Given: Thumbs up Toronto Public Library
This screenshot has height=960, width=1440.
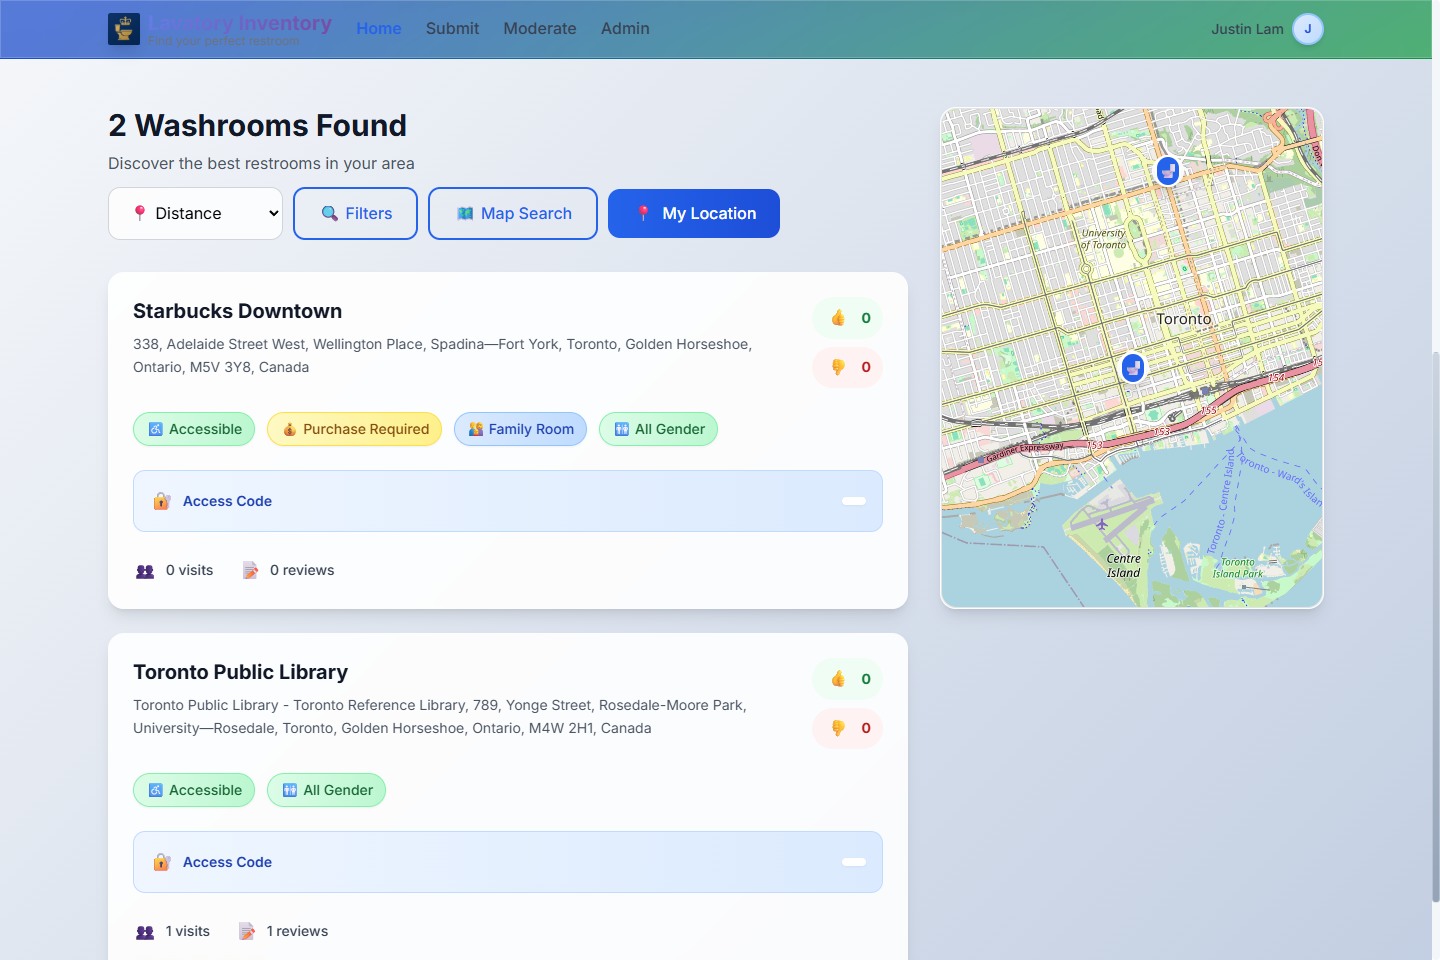Looking at the screenshot, I should coord(847,679).
